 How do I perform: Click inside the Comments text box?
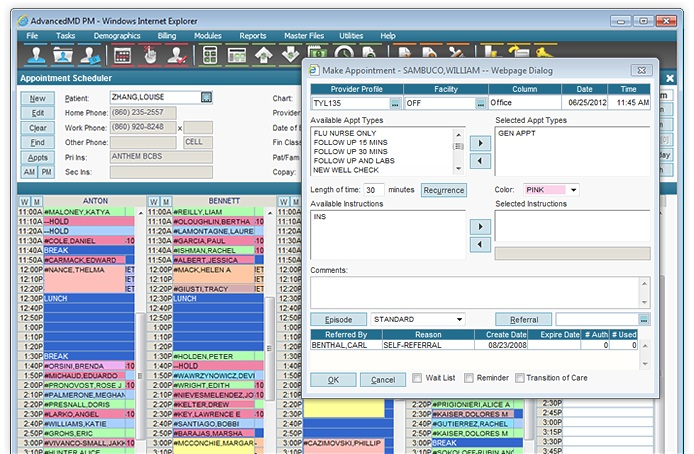[x=475, y=292]
